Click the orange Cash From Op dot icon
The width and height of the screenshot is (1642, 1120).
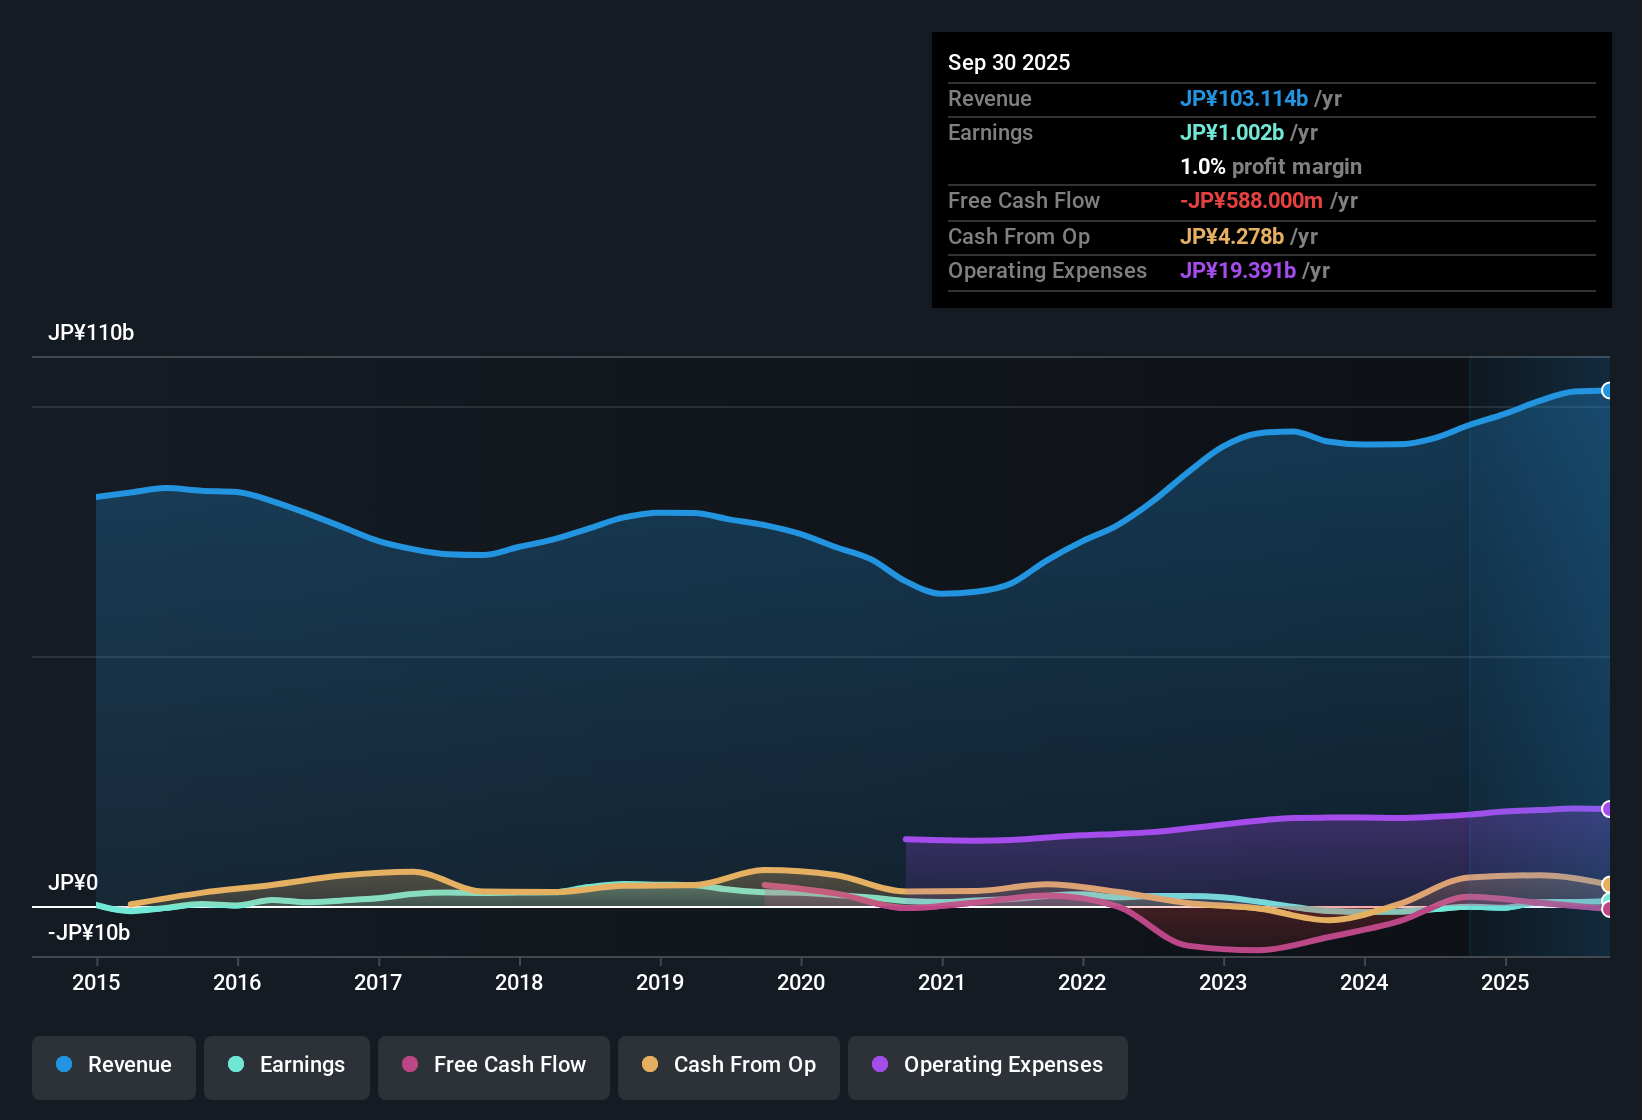649,1065
